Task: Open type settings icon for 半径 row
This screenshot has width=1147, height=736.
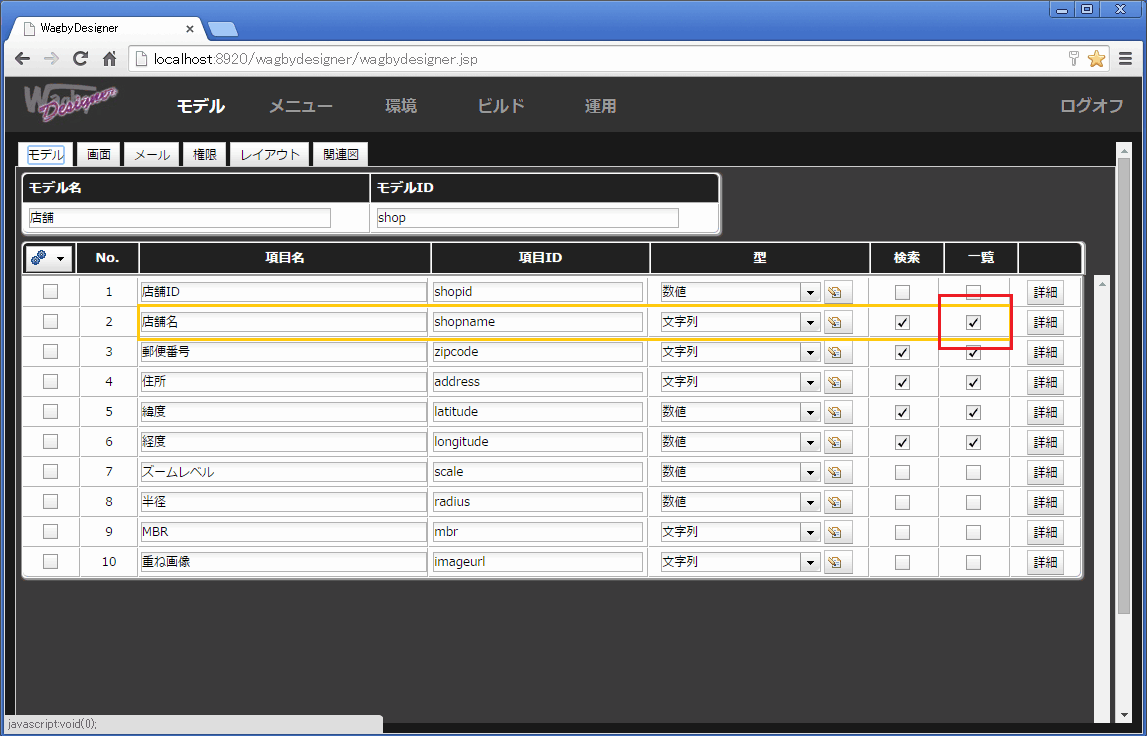Action: click(838, 503)
